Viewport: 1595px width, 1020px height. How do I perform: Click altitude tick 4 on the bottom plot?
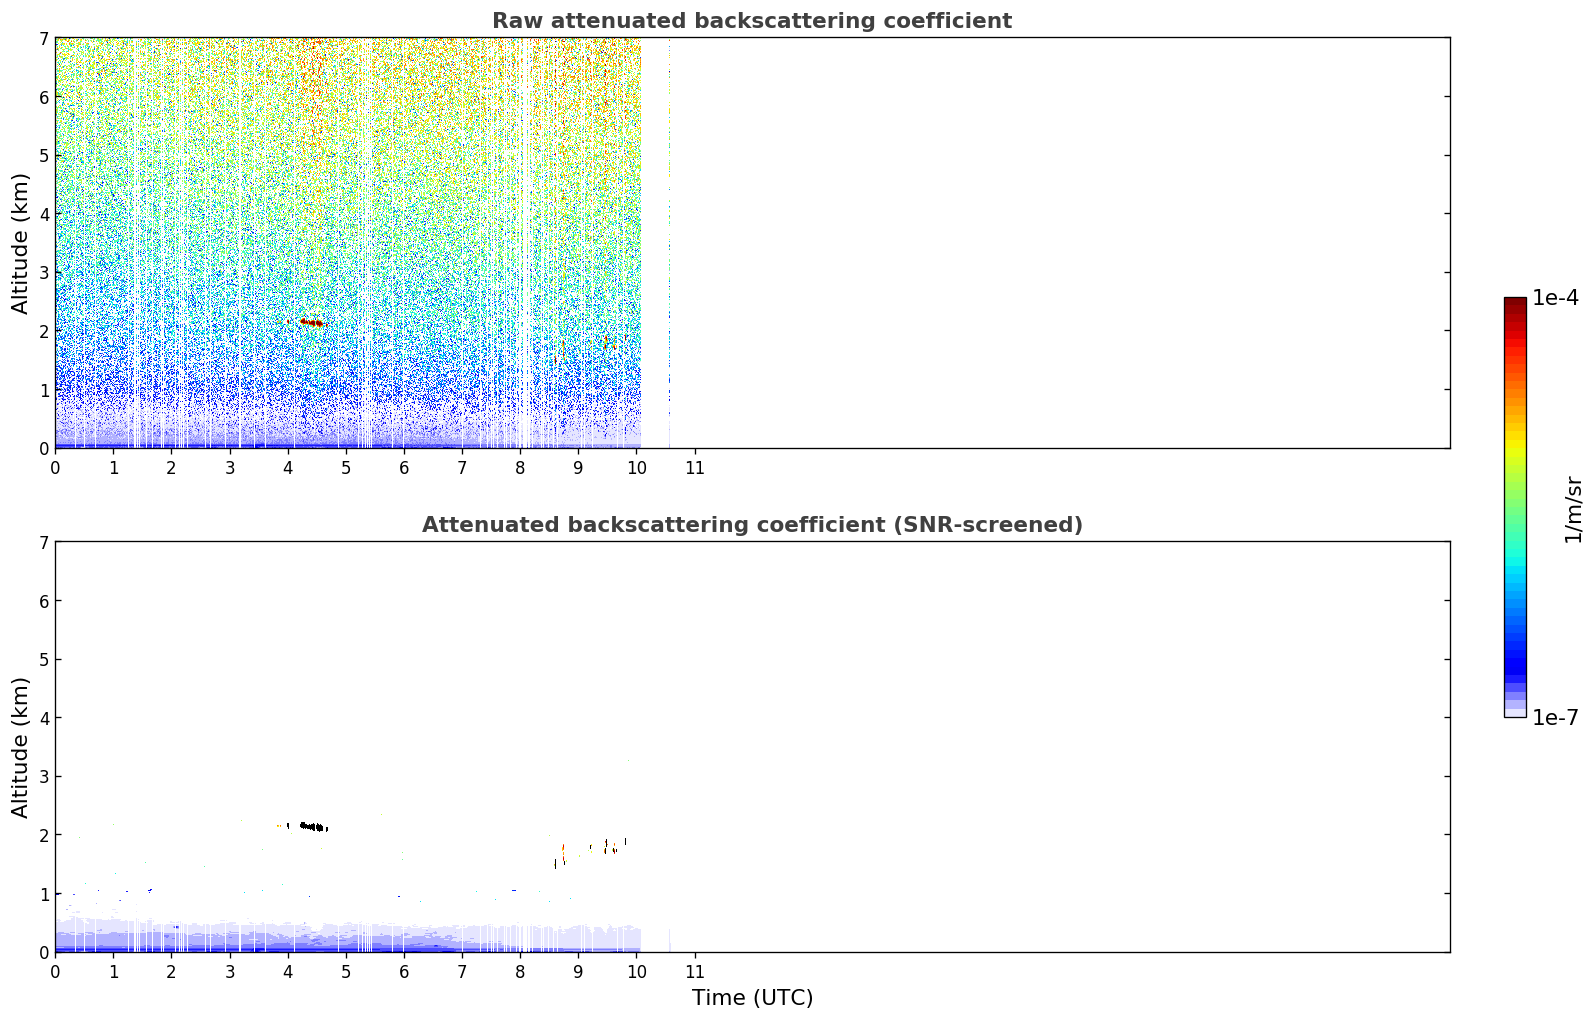(43, 718)
